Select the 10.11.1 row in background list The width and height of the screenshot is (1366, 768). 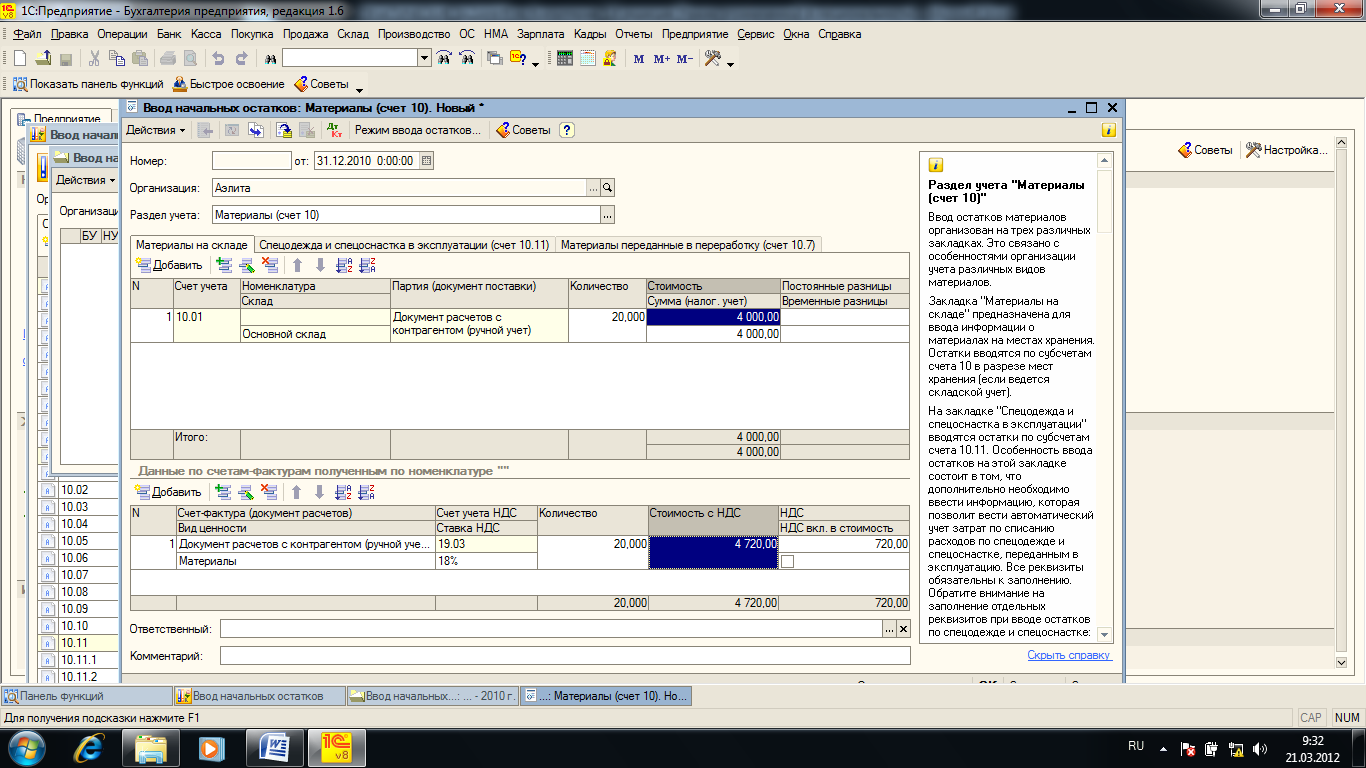point(80,660)
